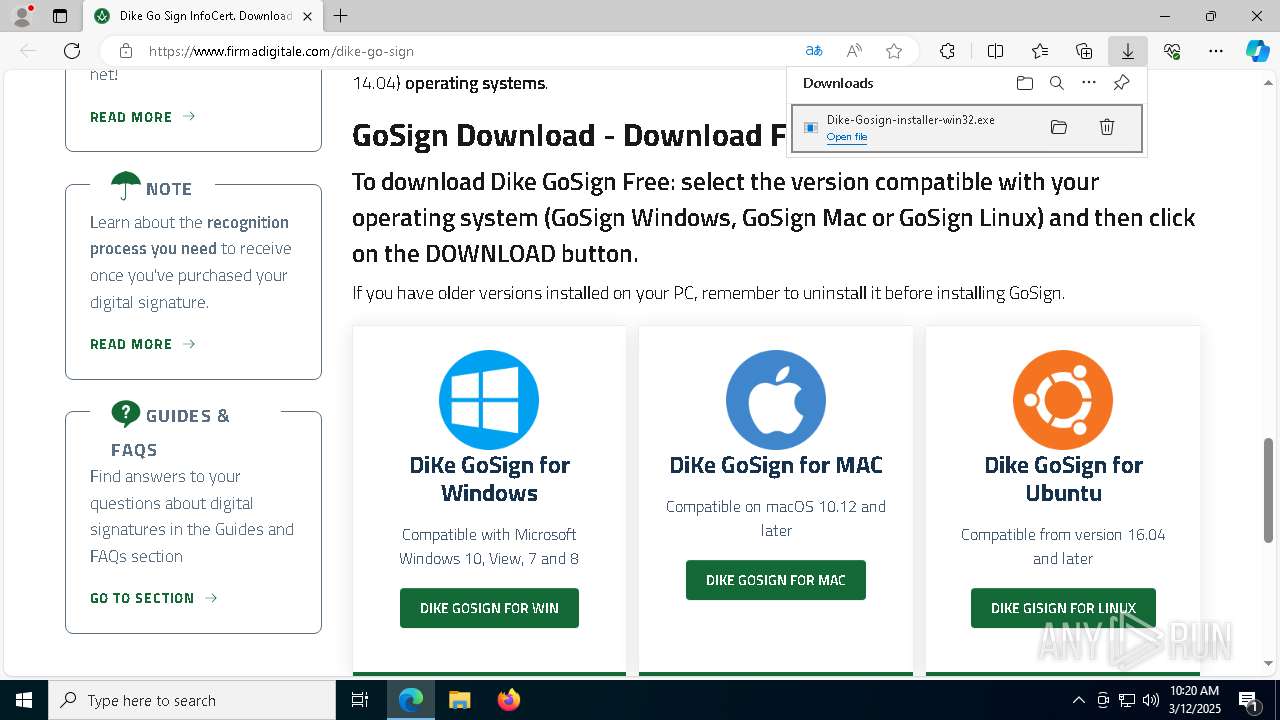Select the 'Dike GoSign for Ubuntu' heading

pyautogui.click(x=1063, y=479)
